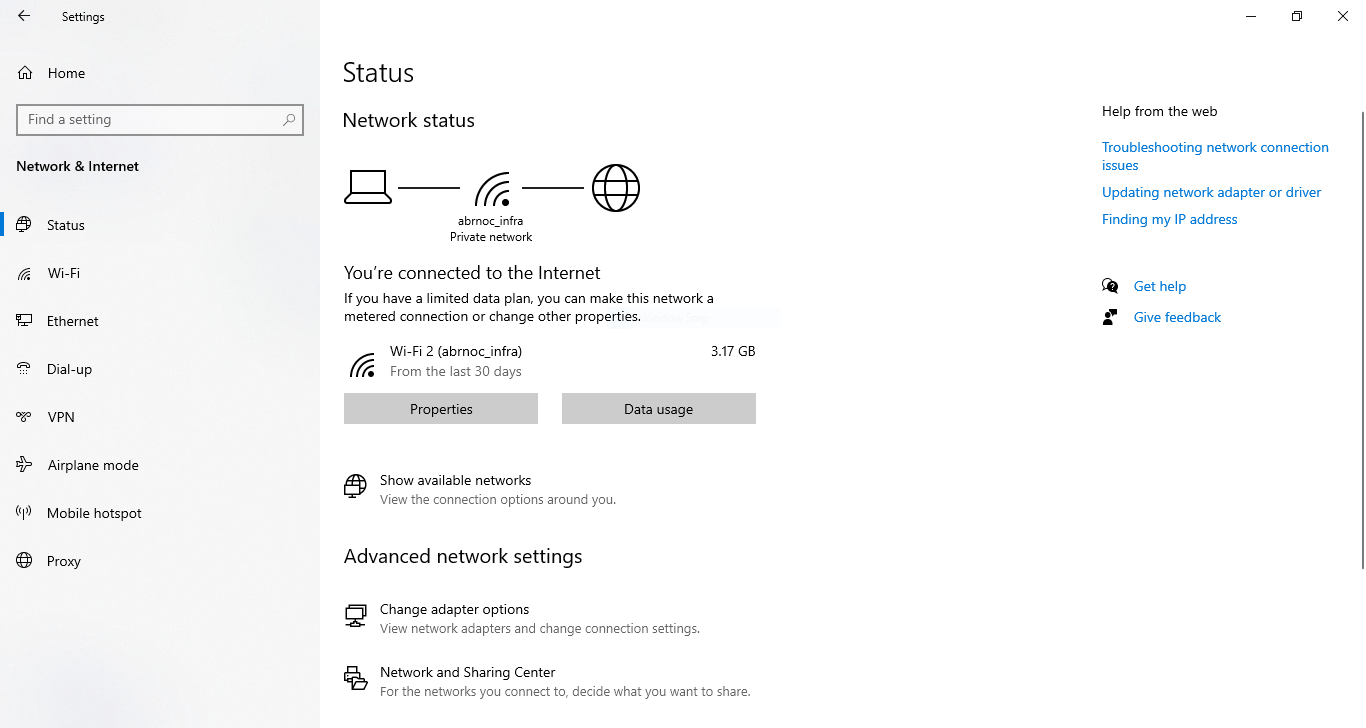Open Mobile hotspot settings
Viewport: 1366px width, 728px height.
click(x=160, y=513)
